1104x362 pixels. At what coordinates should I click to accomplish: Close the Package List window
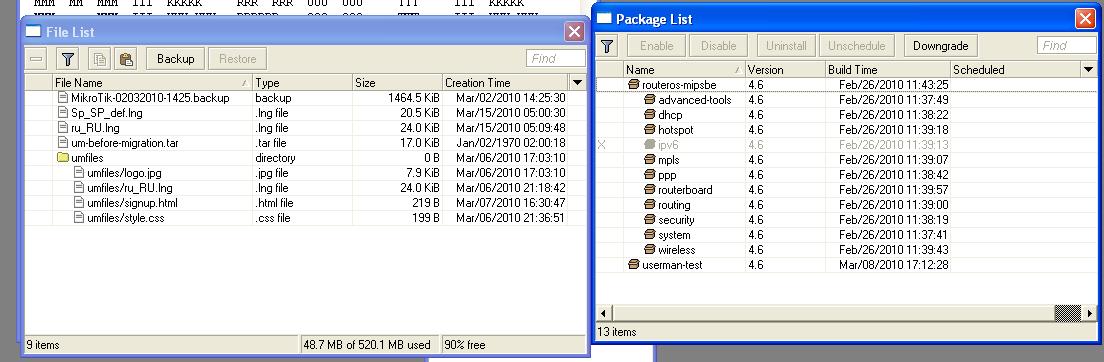click(1085, 19)
